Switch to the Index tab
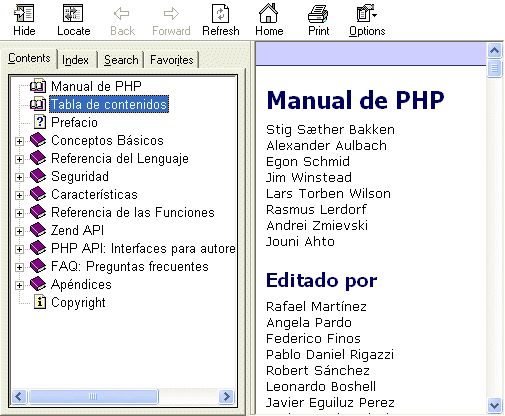Image resolution: width=505 pixels, height=416 pixels. click(76, 60)
